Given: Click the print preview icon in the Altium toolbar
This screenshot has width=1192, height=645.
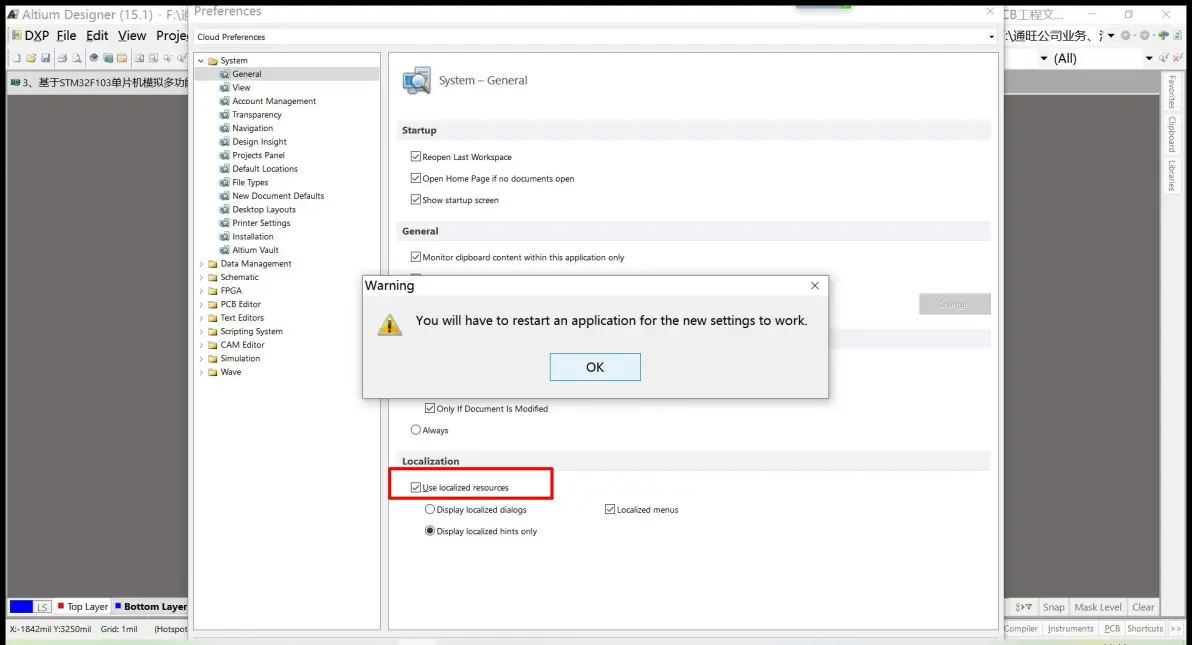Looking at the screenshot, I should pos(77,58).
